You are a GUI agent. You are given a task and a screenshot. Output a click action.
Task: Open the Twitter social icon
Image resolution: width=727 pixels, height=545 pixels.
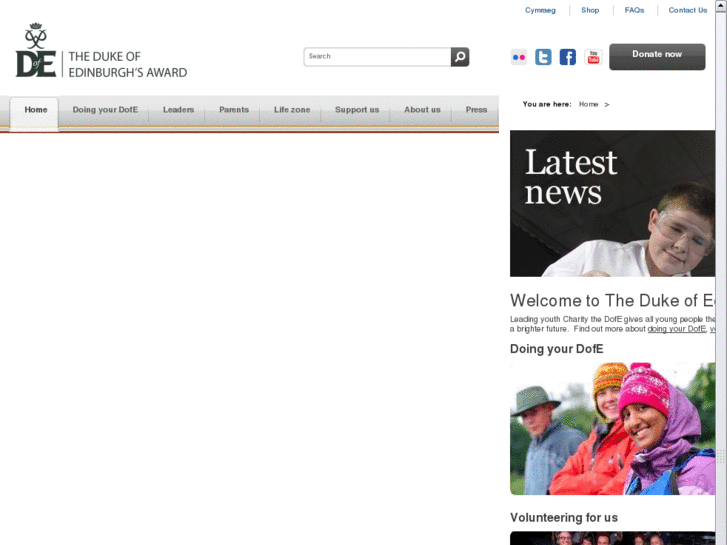pyautogui.click(x=543, y=57)
